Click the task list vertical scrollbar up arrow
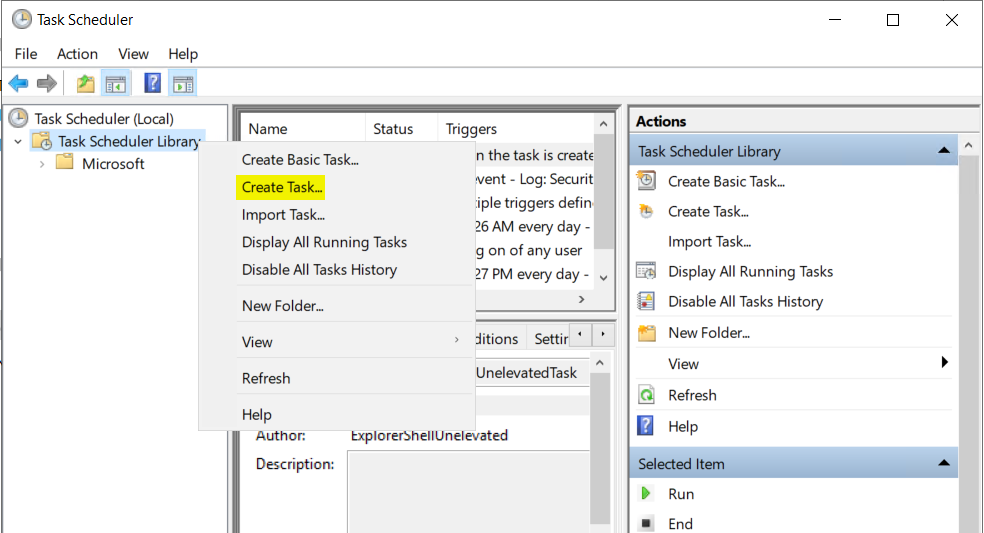Screen dimensions: 984x533 coord(603,124)
